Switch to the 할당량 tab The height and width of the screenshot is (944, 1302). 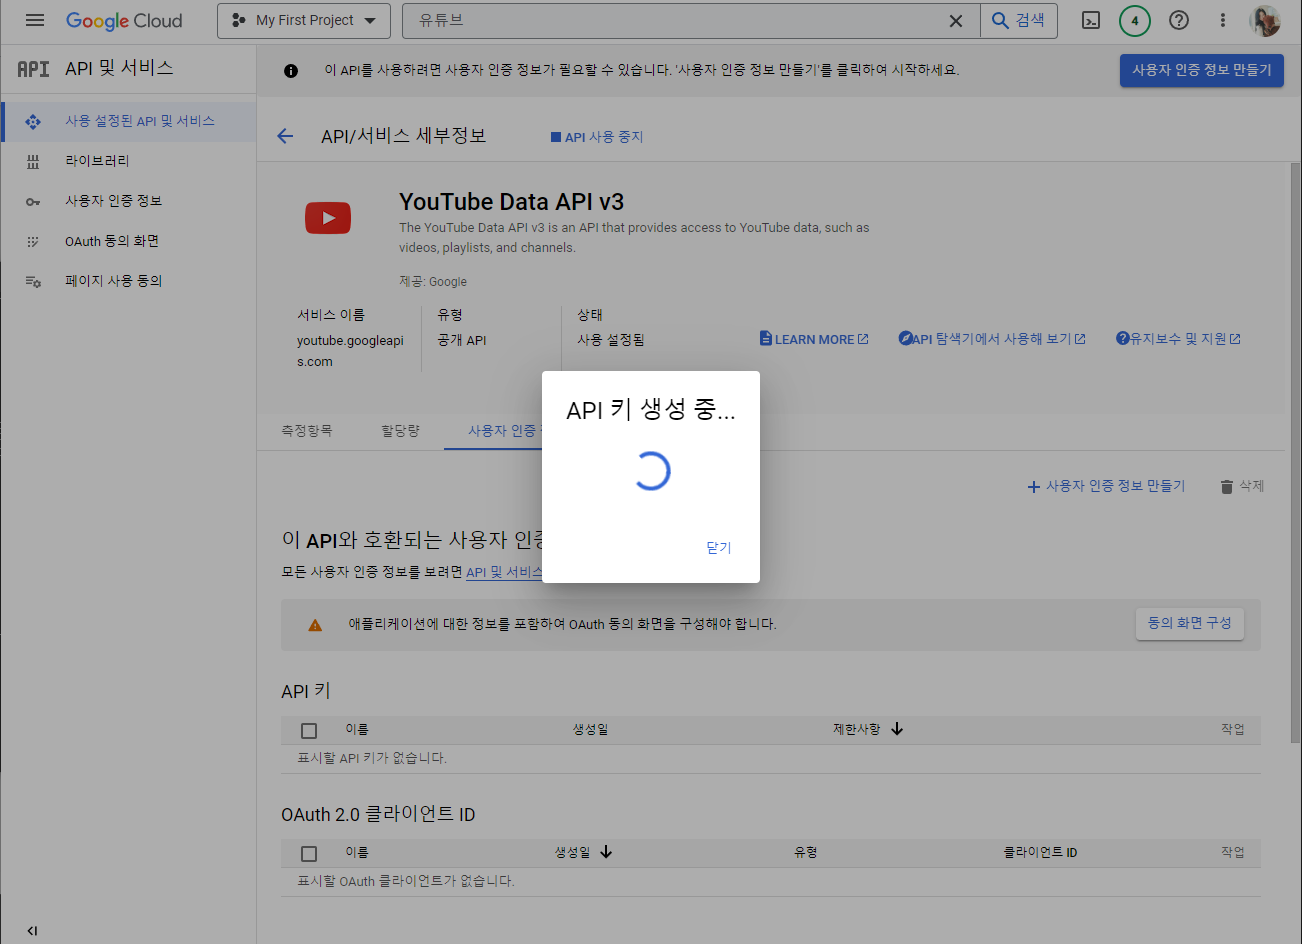click(400, 430)
